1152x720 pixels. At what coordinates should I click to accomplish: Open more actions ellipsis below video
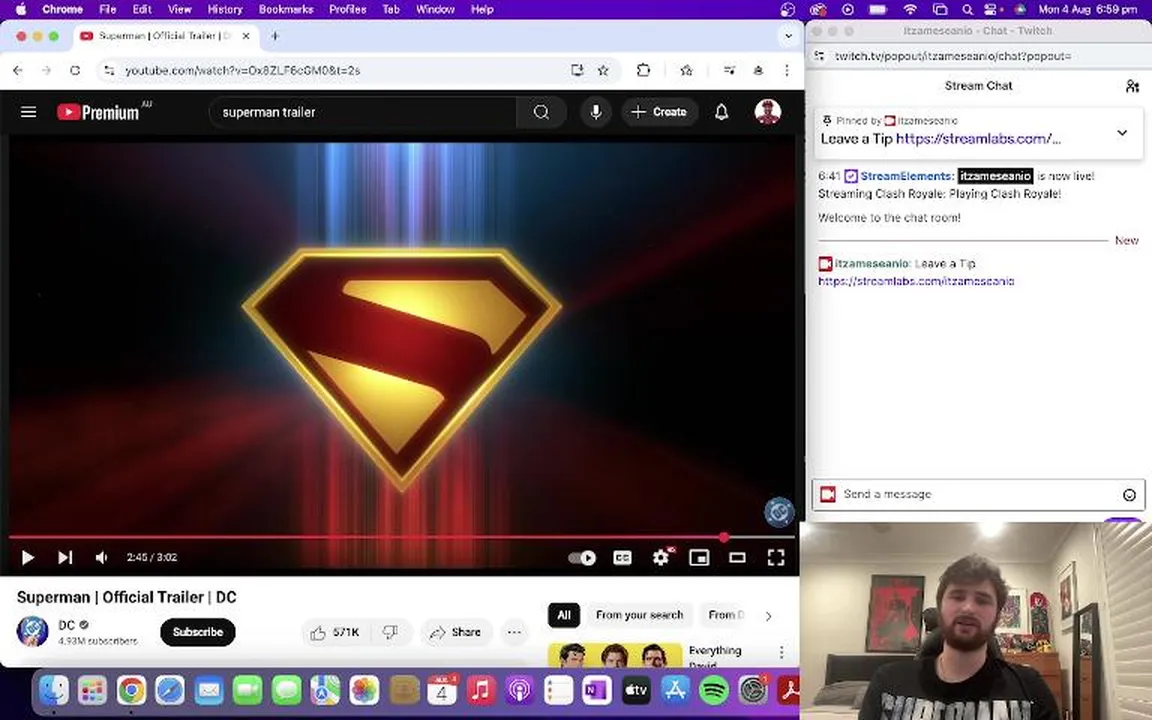514,633
